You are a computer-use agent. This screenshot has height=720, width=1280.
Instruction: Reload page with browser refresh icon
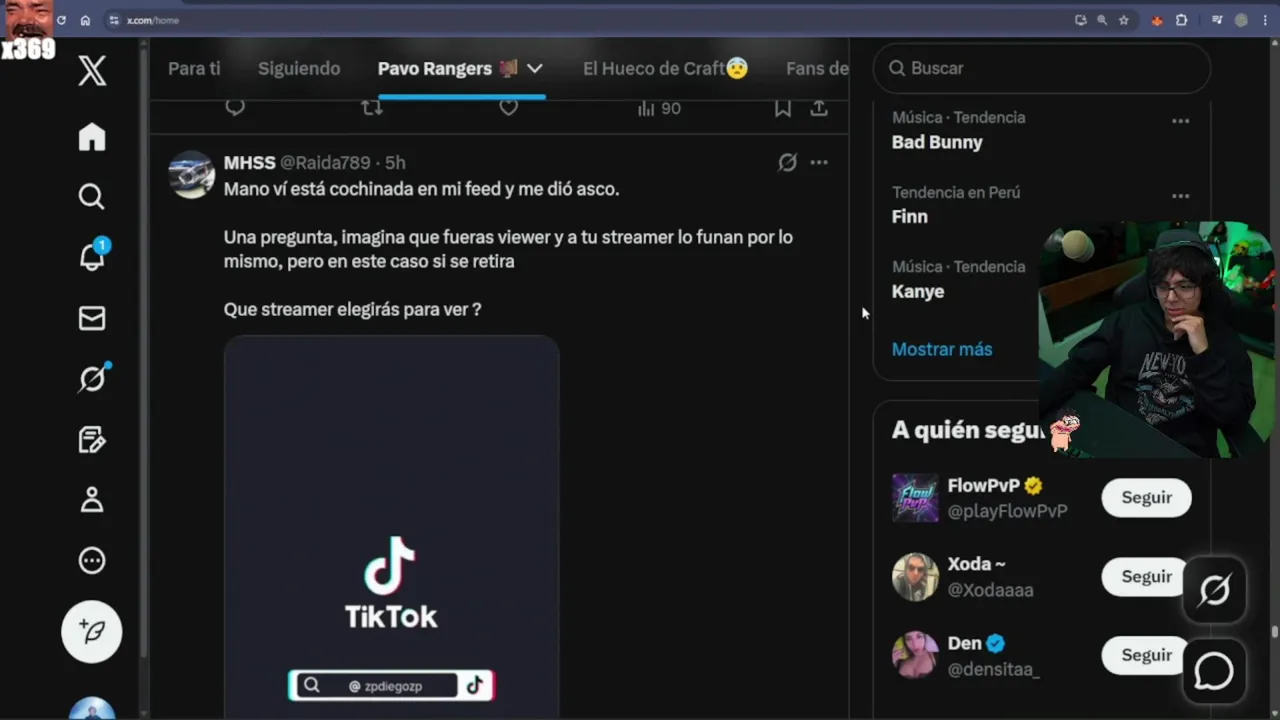(x=62, y=20)
